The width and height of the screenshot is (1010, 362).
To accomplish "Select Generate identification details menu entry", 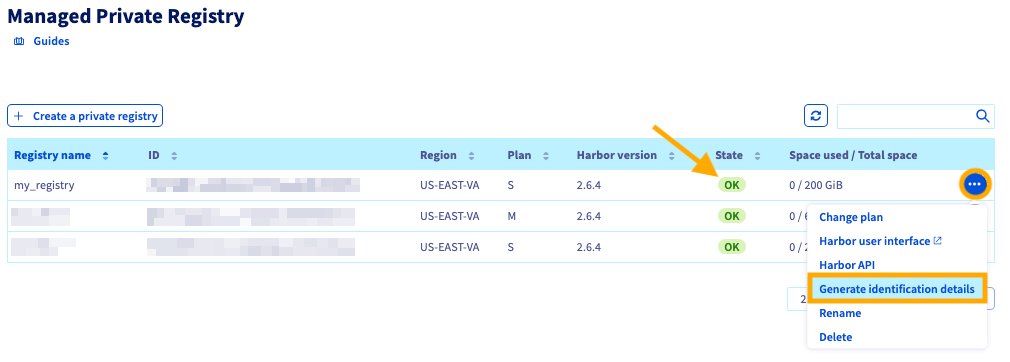I will tap(897, 289).
